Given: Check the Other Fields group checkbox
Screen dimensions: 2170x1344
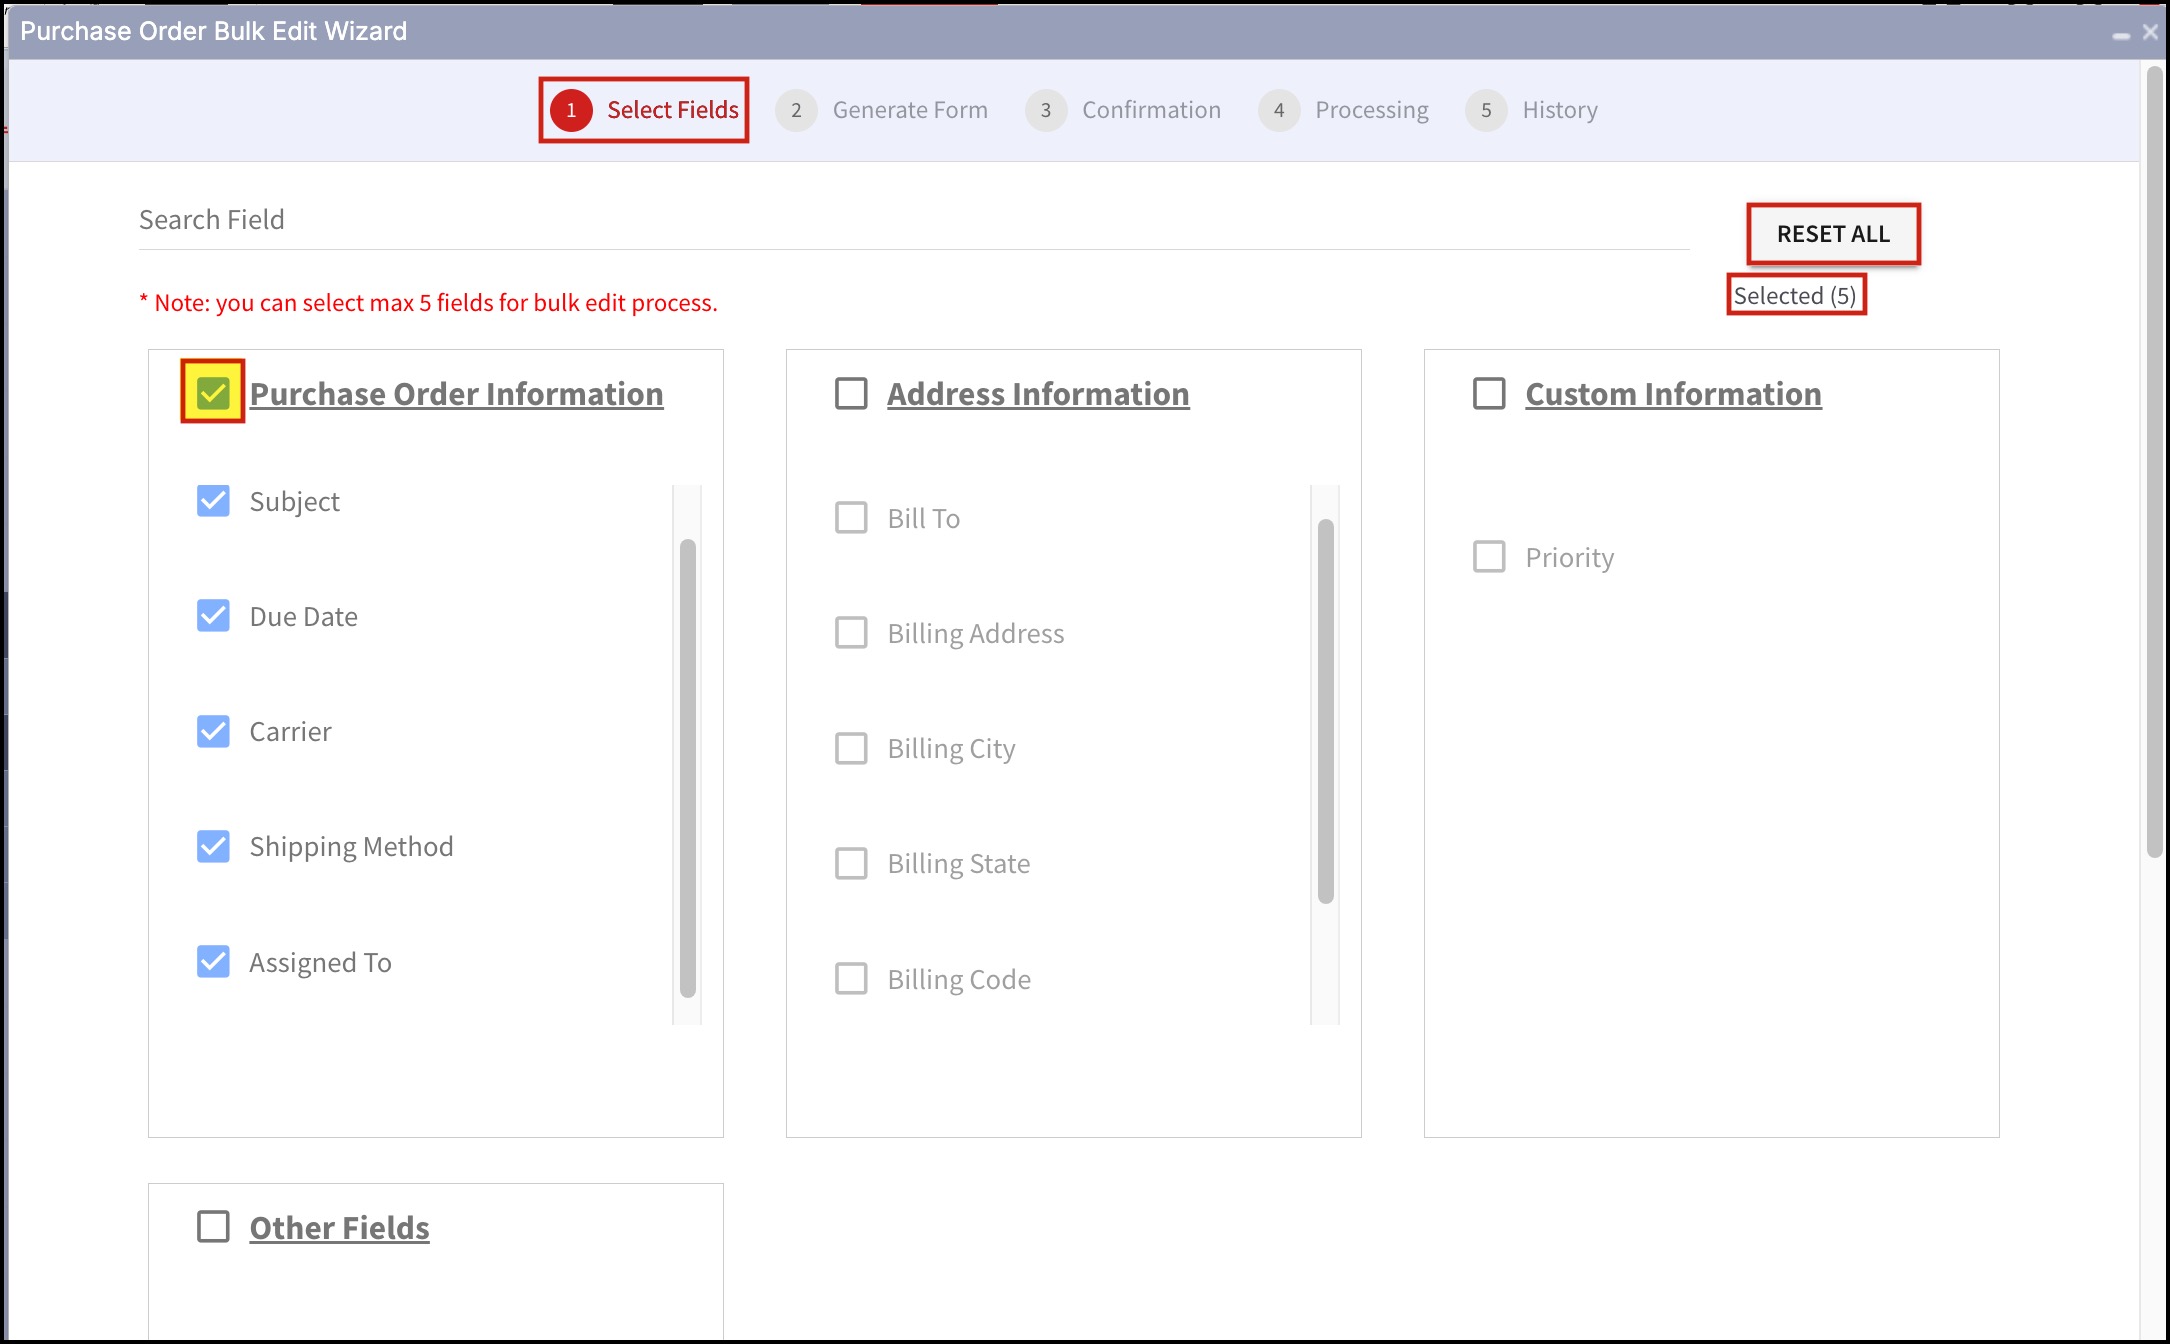Looking at the screenshot, I should 213,1226.
